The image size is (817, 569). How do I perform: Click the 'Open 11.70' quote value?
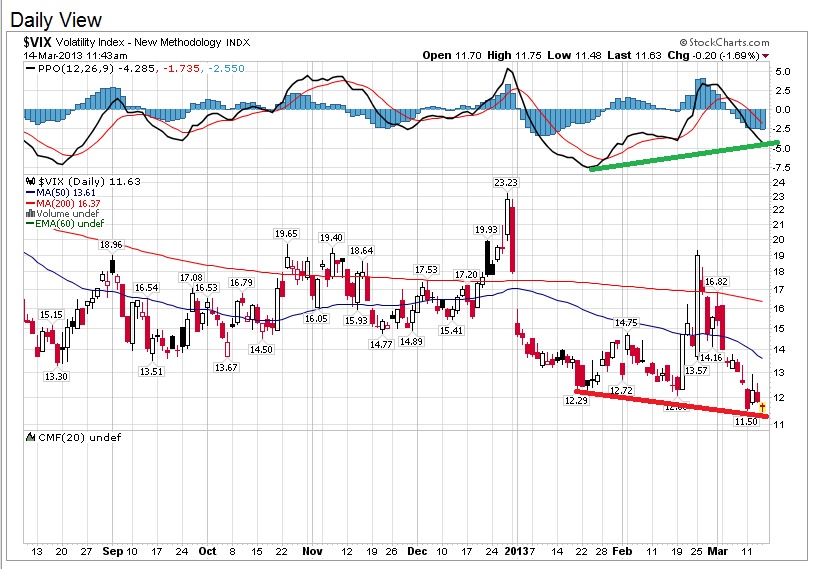452,55
